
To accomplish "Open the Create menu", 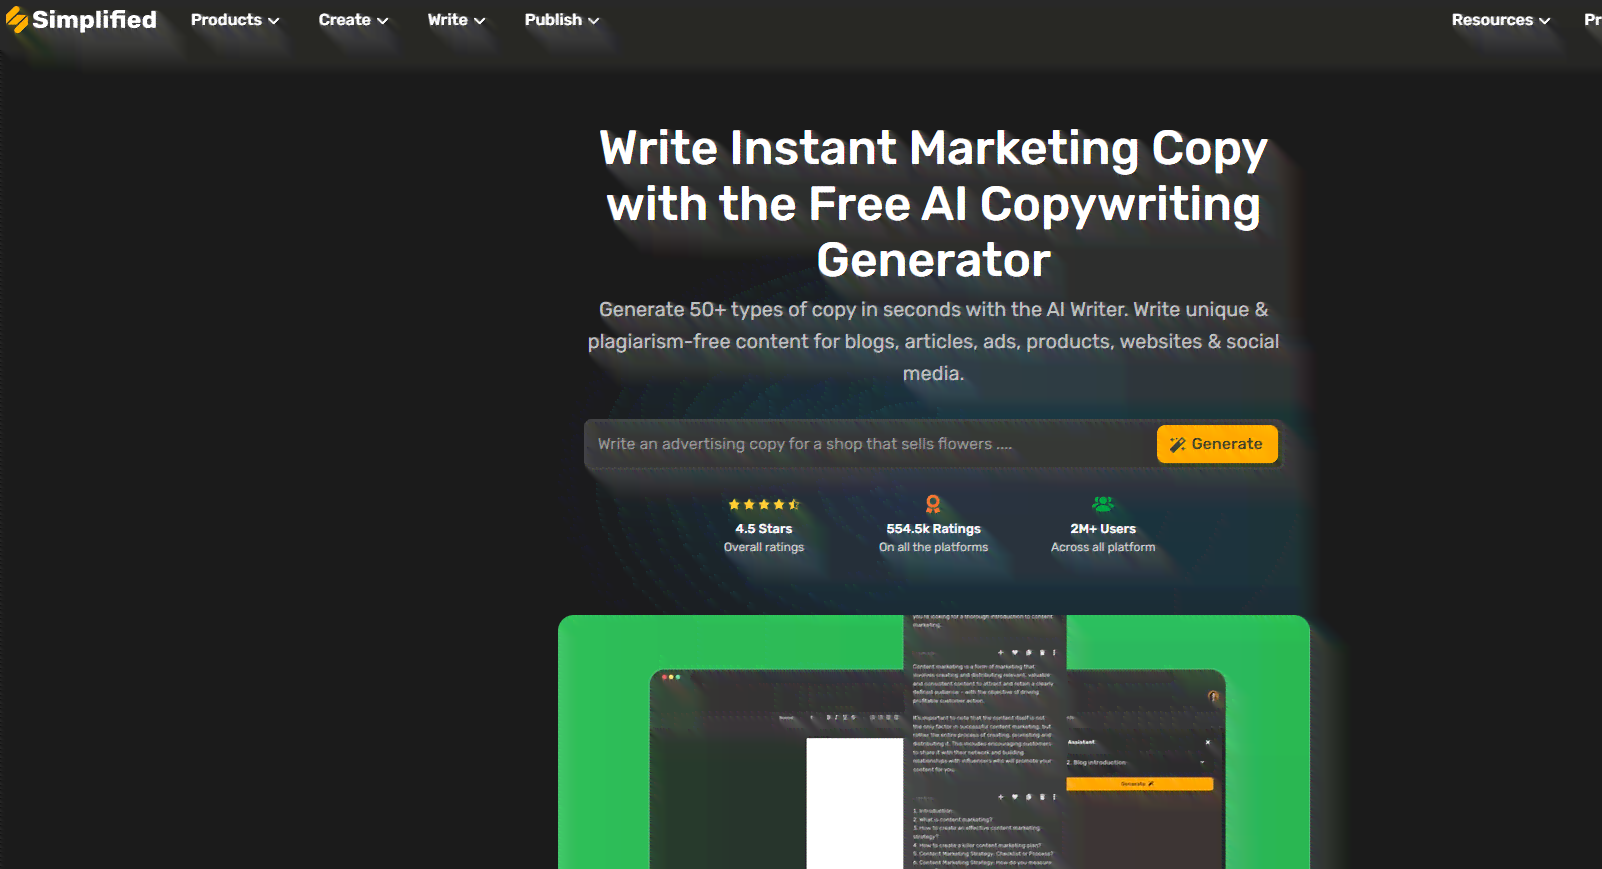I will click(353, 20).
